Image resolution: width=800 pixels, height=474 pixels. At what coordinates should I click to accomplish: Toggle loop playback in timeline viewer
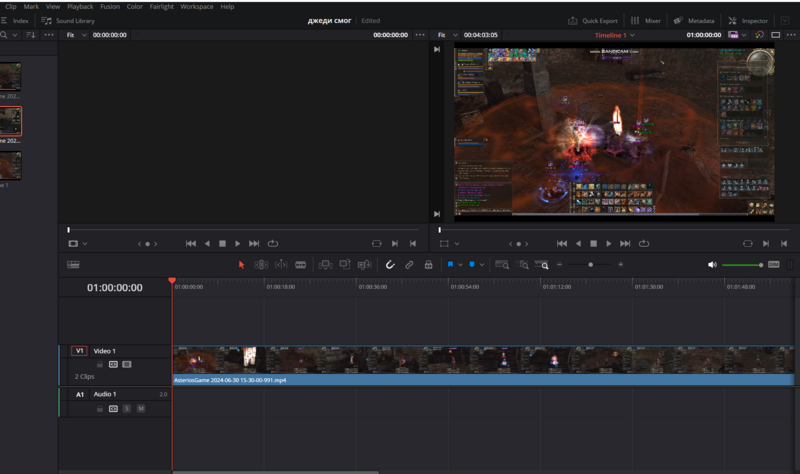[644, 244]
